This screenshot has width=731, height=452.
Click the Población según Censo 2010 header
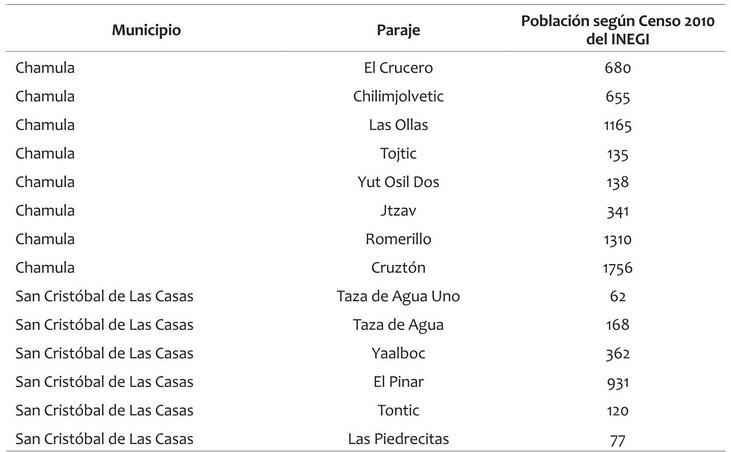pos(618,30)
